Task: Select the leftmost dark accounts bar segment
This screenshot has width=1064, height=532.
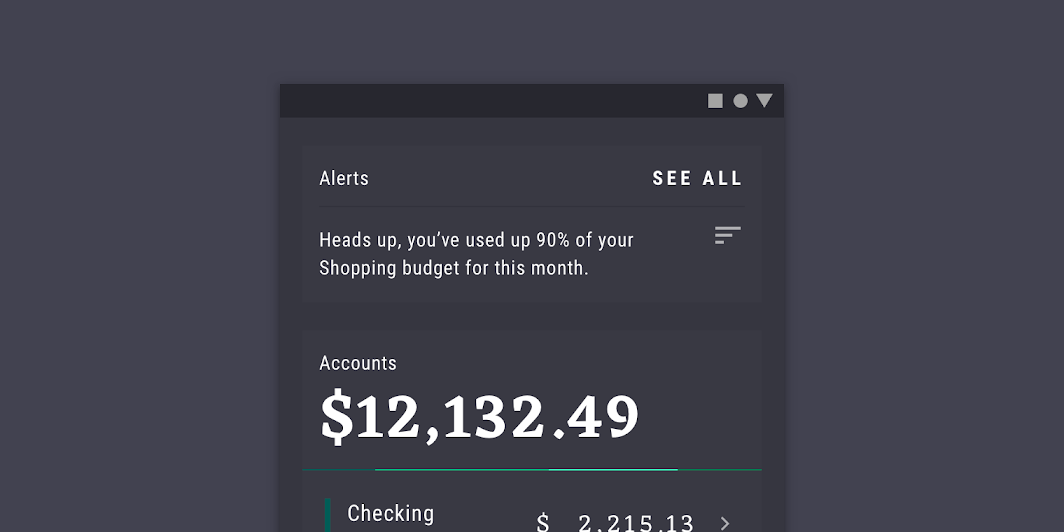Action: tap(339, 470)
